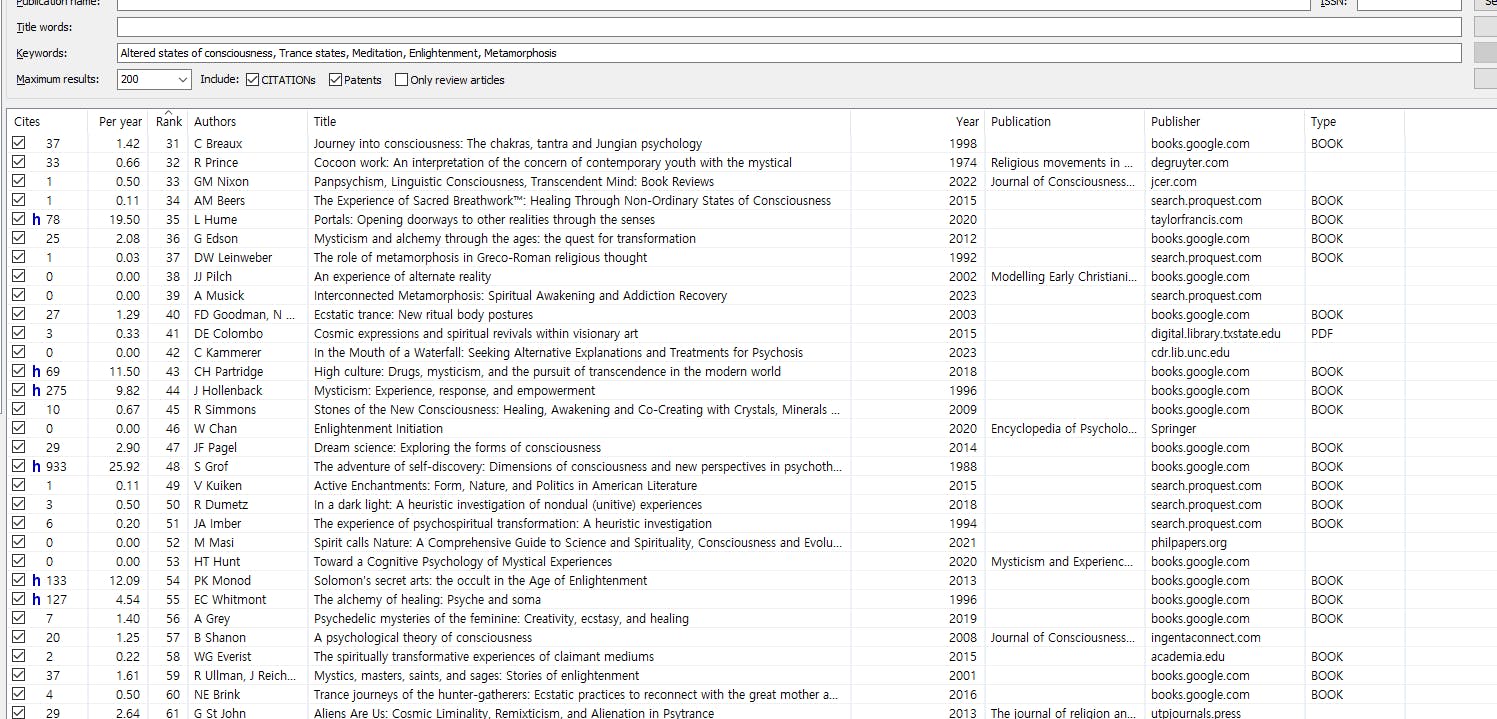Sort by Cites column header
1497x719 pixels.
click(x=27, y=122)
